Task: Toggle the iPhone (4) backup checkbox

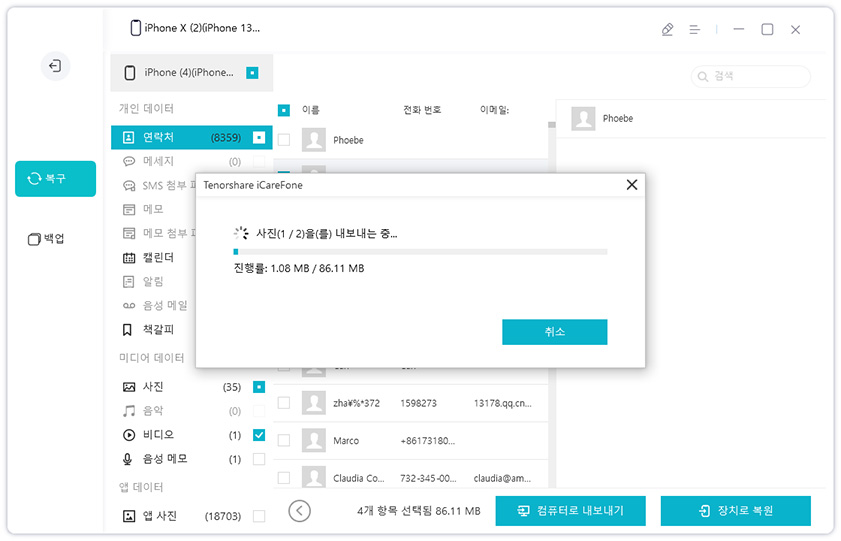Action: (x=252, y=72)
